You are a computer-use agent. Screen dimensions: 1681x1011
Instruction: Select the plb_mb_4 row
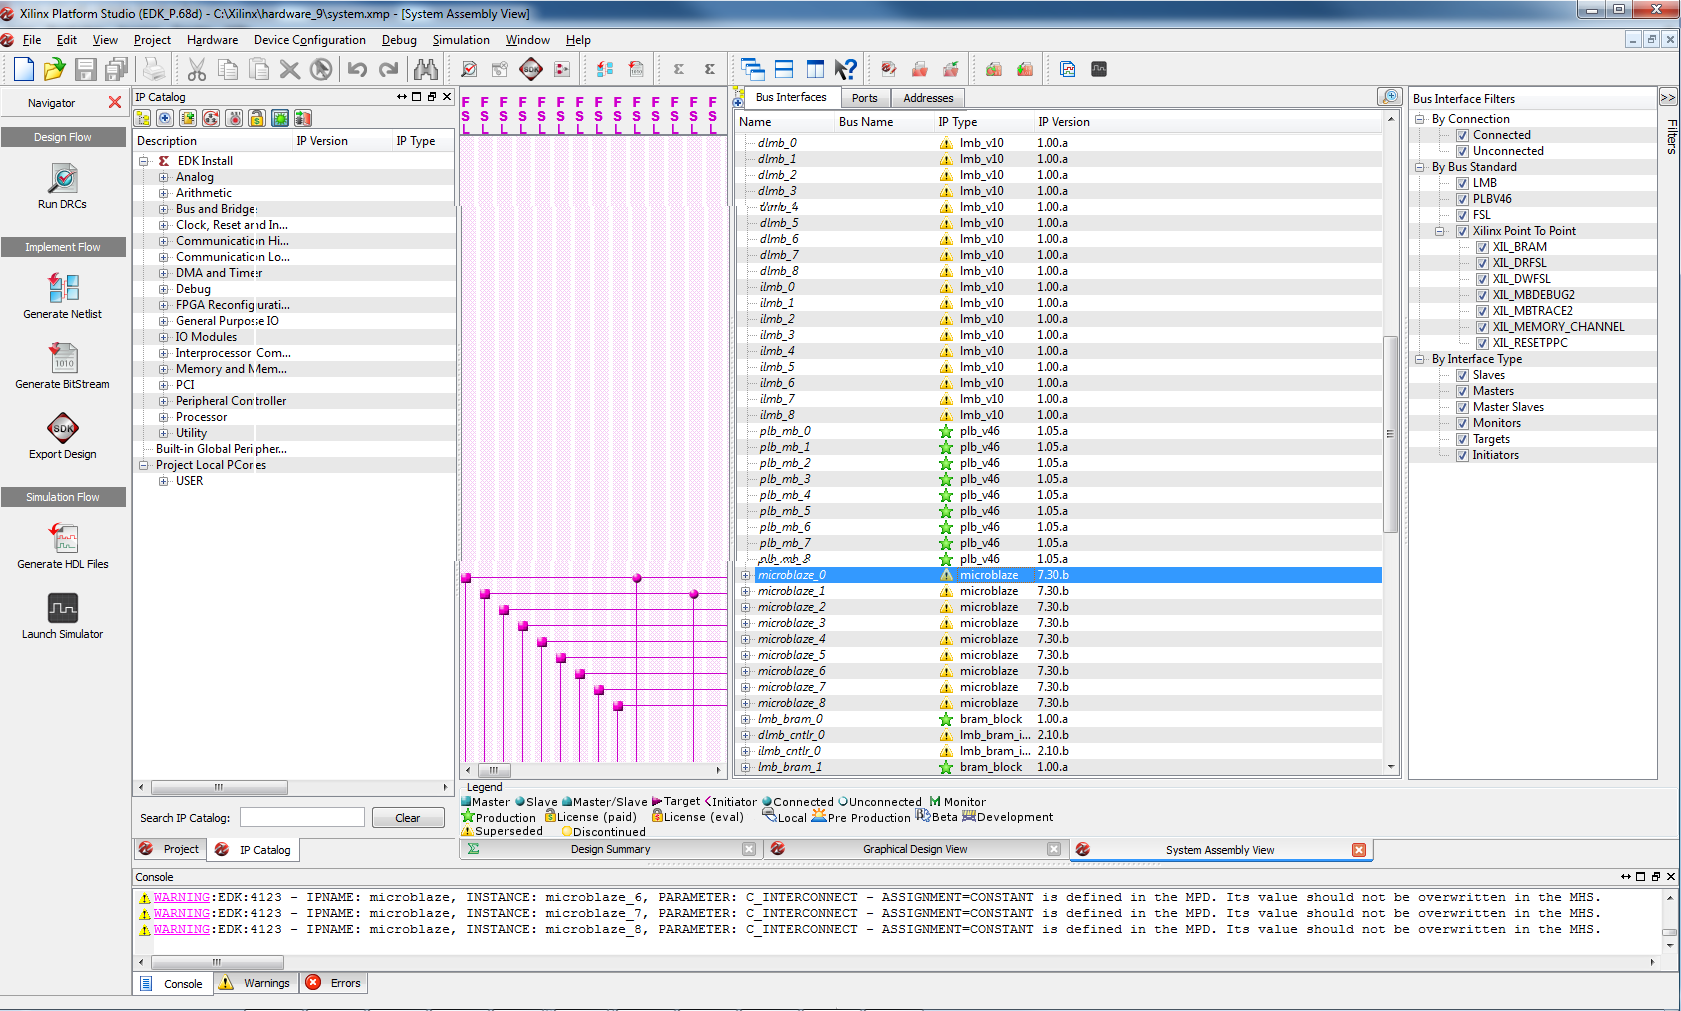coord(1060,495)
